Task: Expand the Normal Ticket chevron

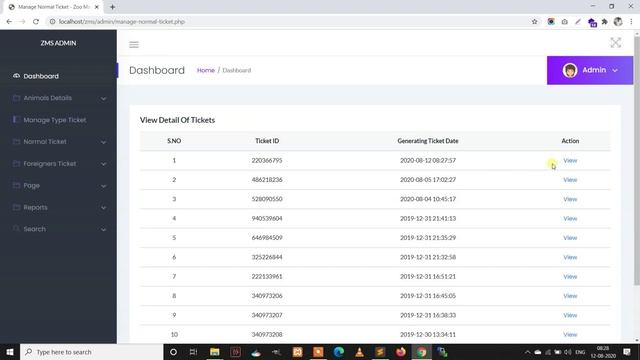Action: pos(104,142)
